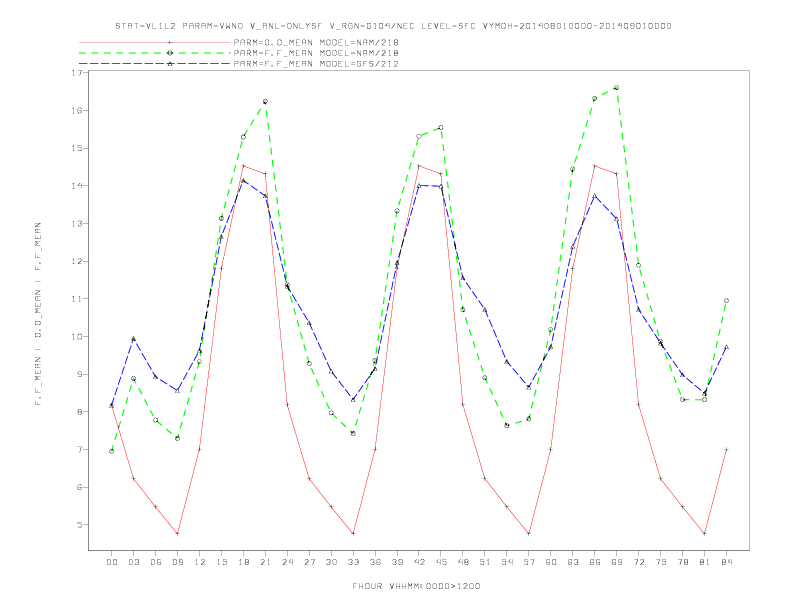Click y-axis tick label 15
Screen dimensions: 792x612
click(77, 148)
